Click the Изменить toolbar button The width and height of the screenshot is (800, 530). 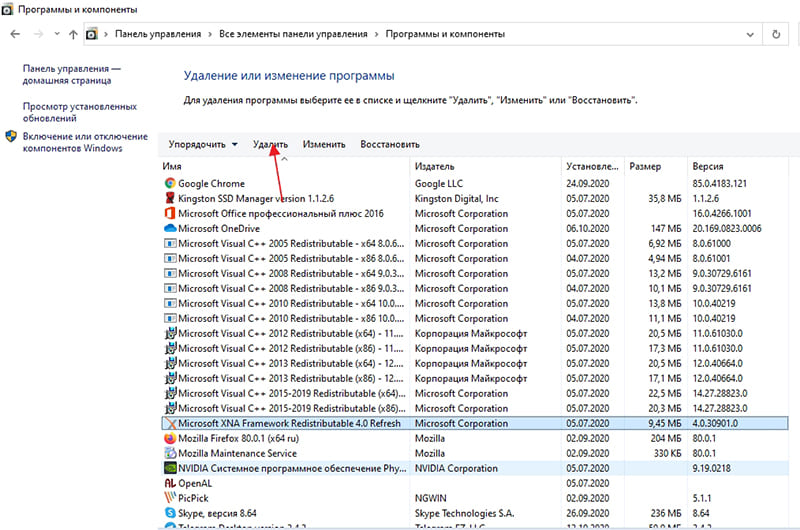324,144
